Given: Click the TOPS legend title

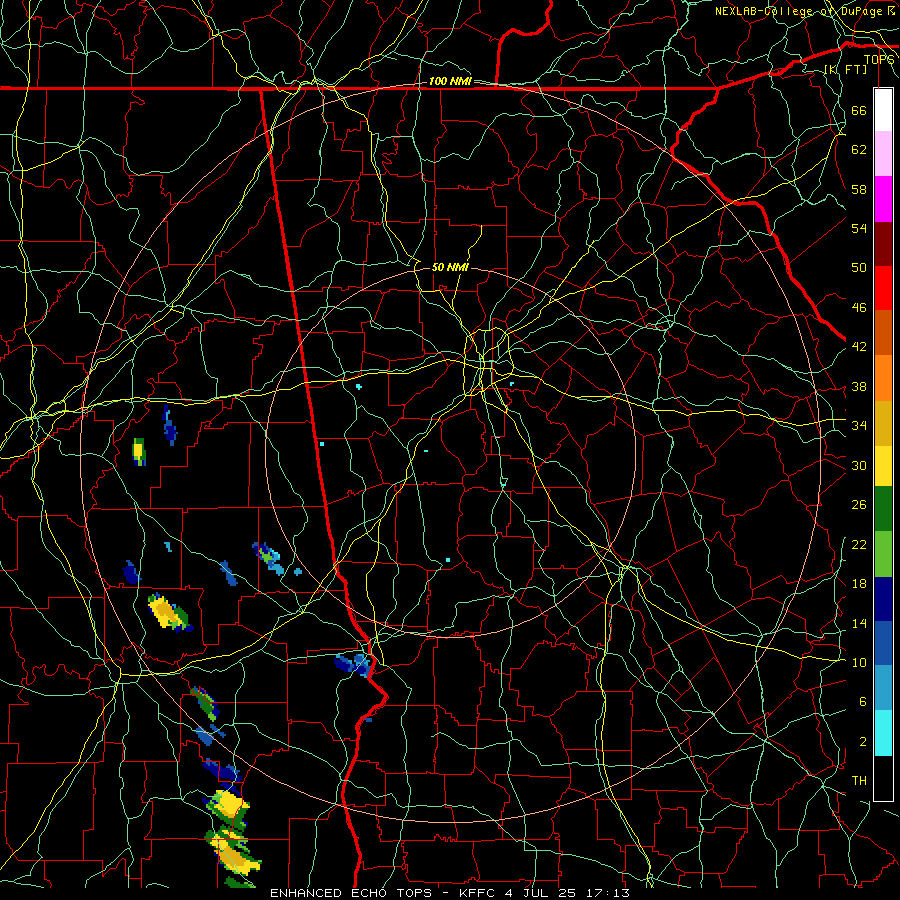Looking at the screenshot, I should tap(879, 59).
